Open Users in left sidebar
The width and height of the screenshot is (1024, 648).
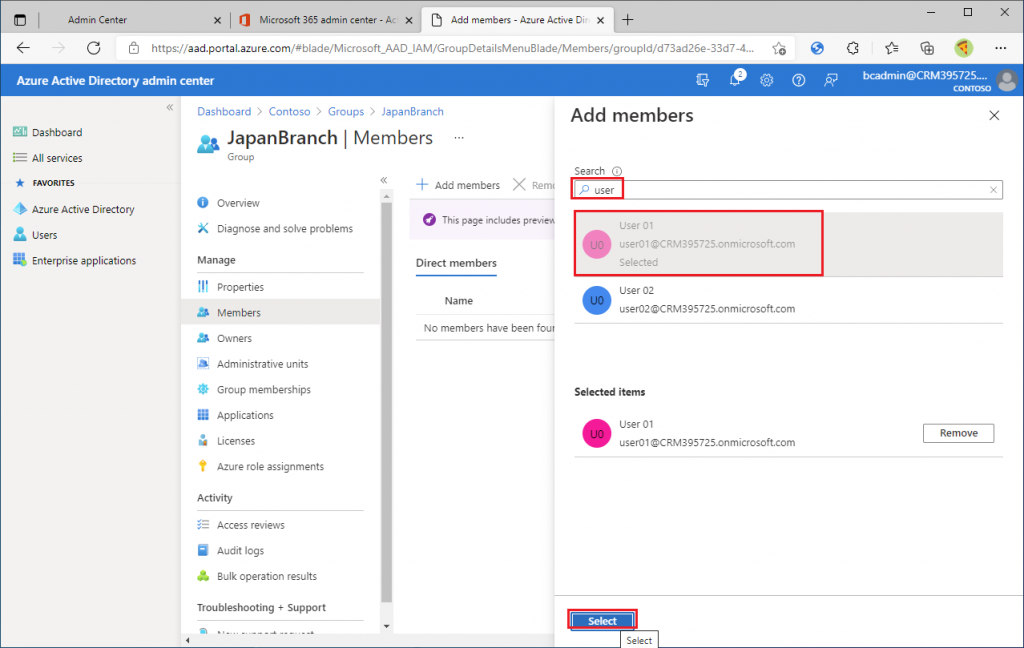44,235
